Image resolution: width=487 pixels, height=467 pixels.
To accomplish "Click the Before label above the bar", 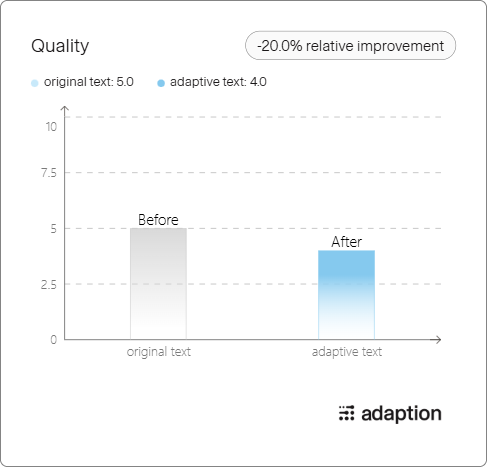I will [158, 220].
